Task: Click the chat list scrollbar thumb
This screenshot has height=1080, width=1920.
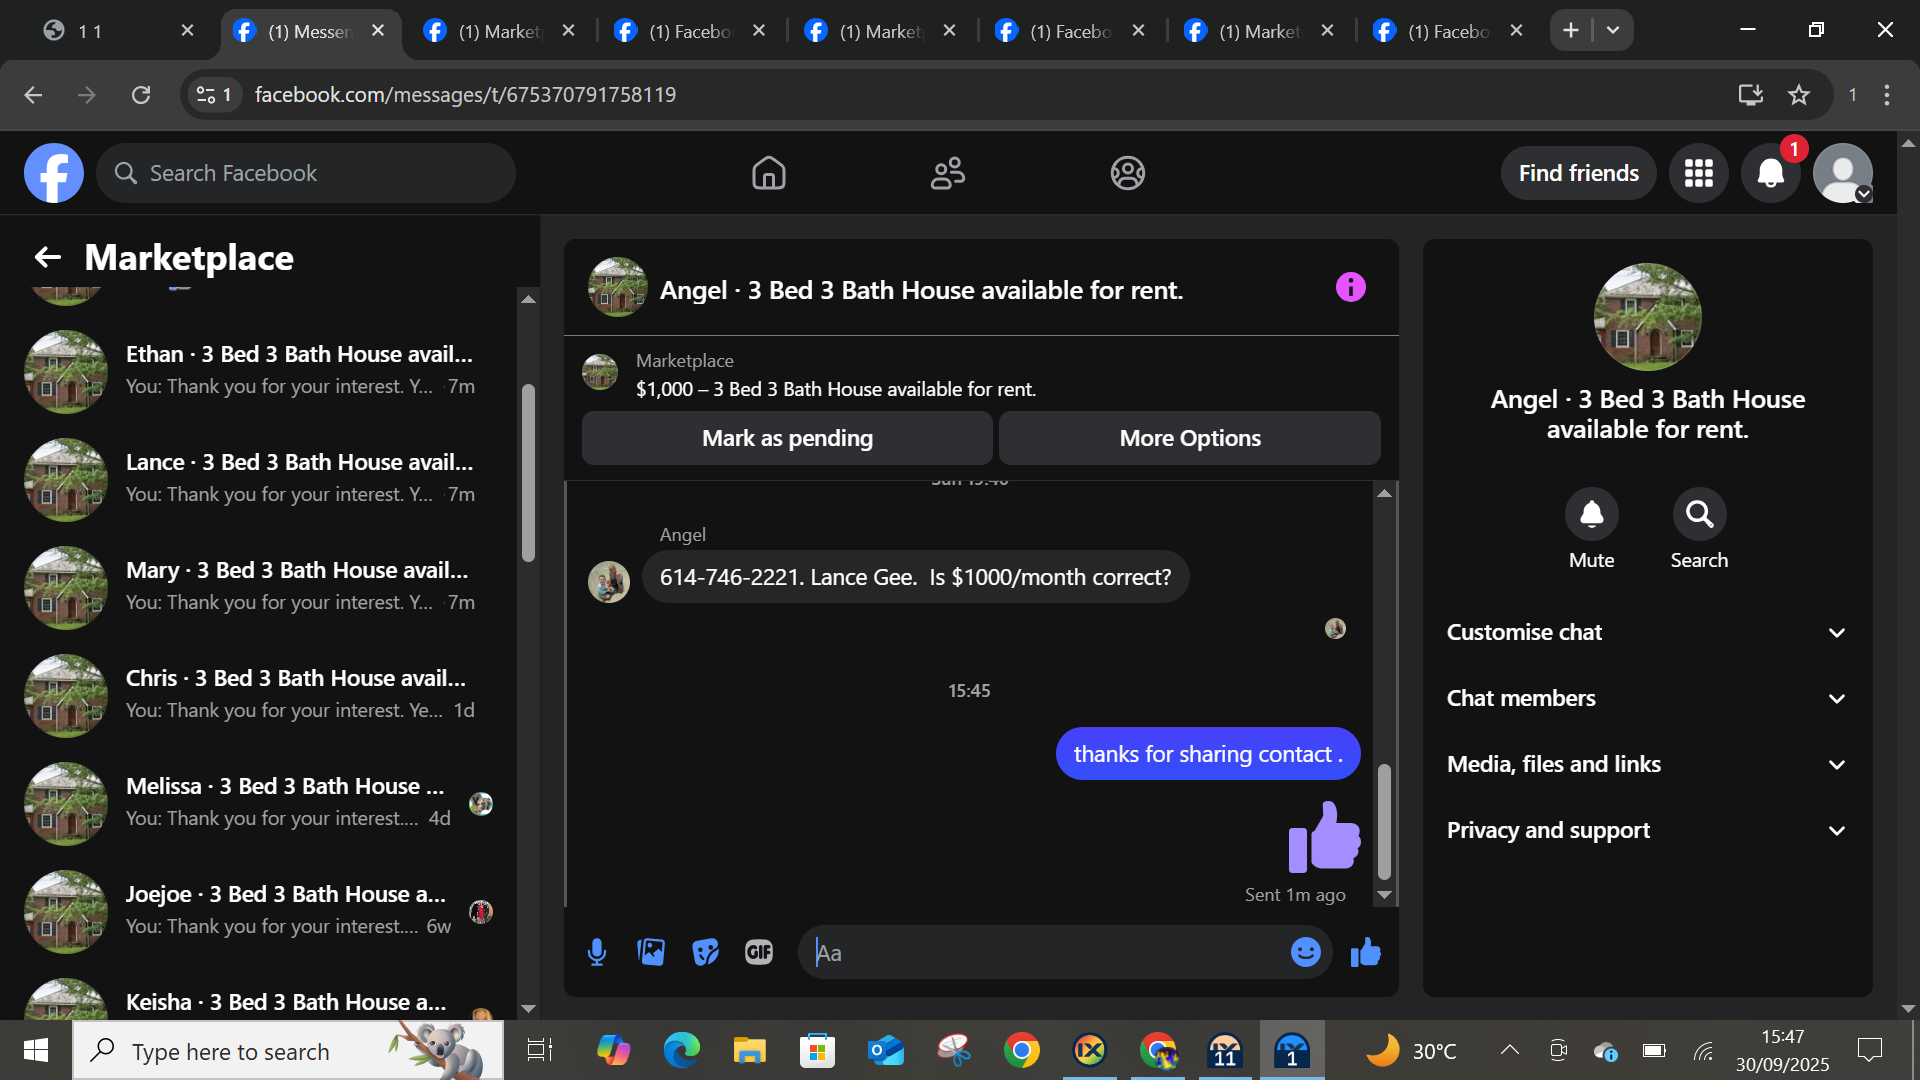Action: click(528, 473)
